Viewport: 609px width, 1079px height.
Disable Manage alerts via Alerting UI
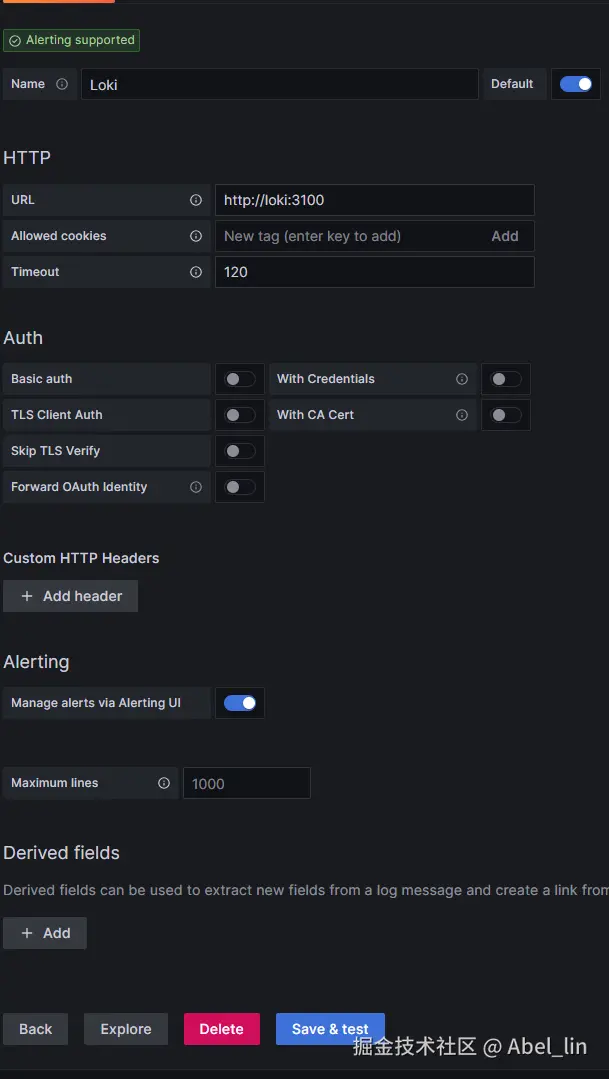240,703
